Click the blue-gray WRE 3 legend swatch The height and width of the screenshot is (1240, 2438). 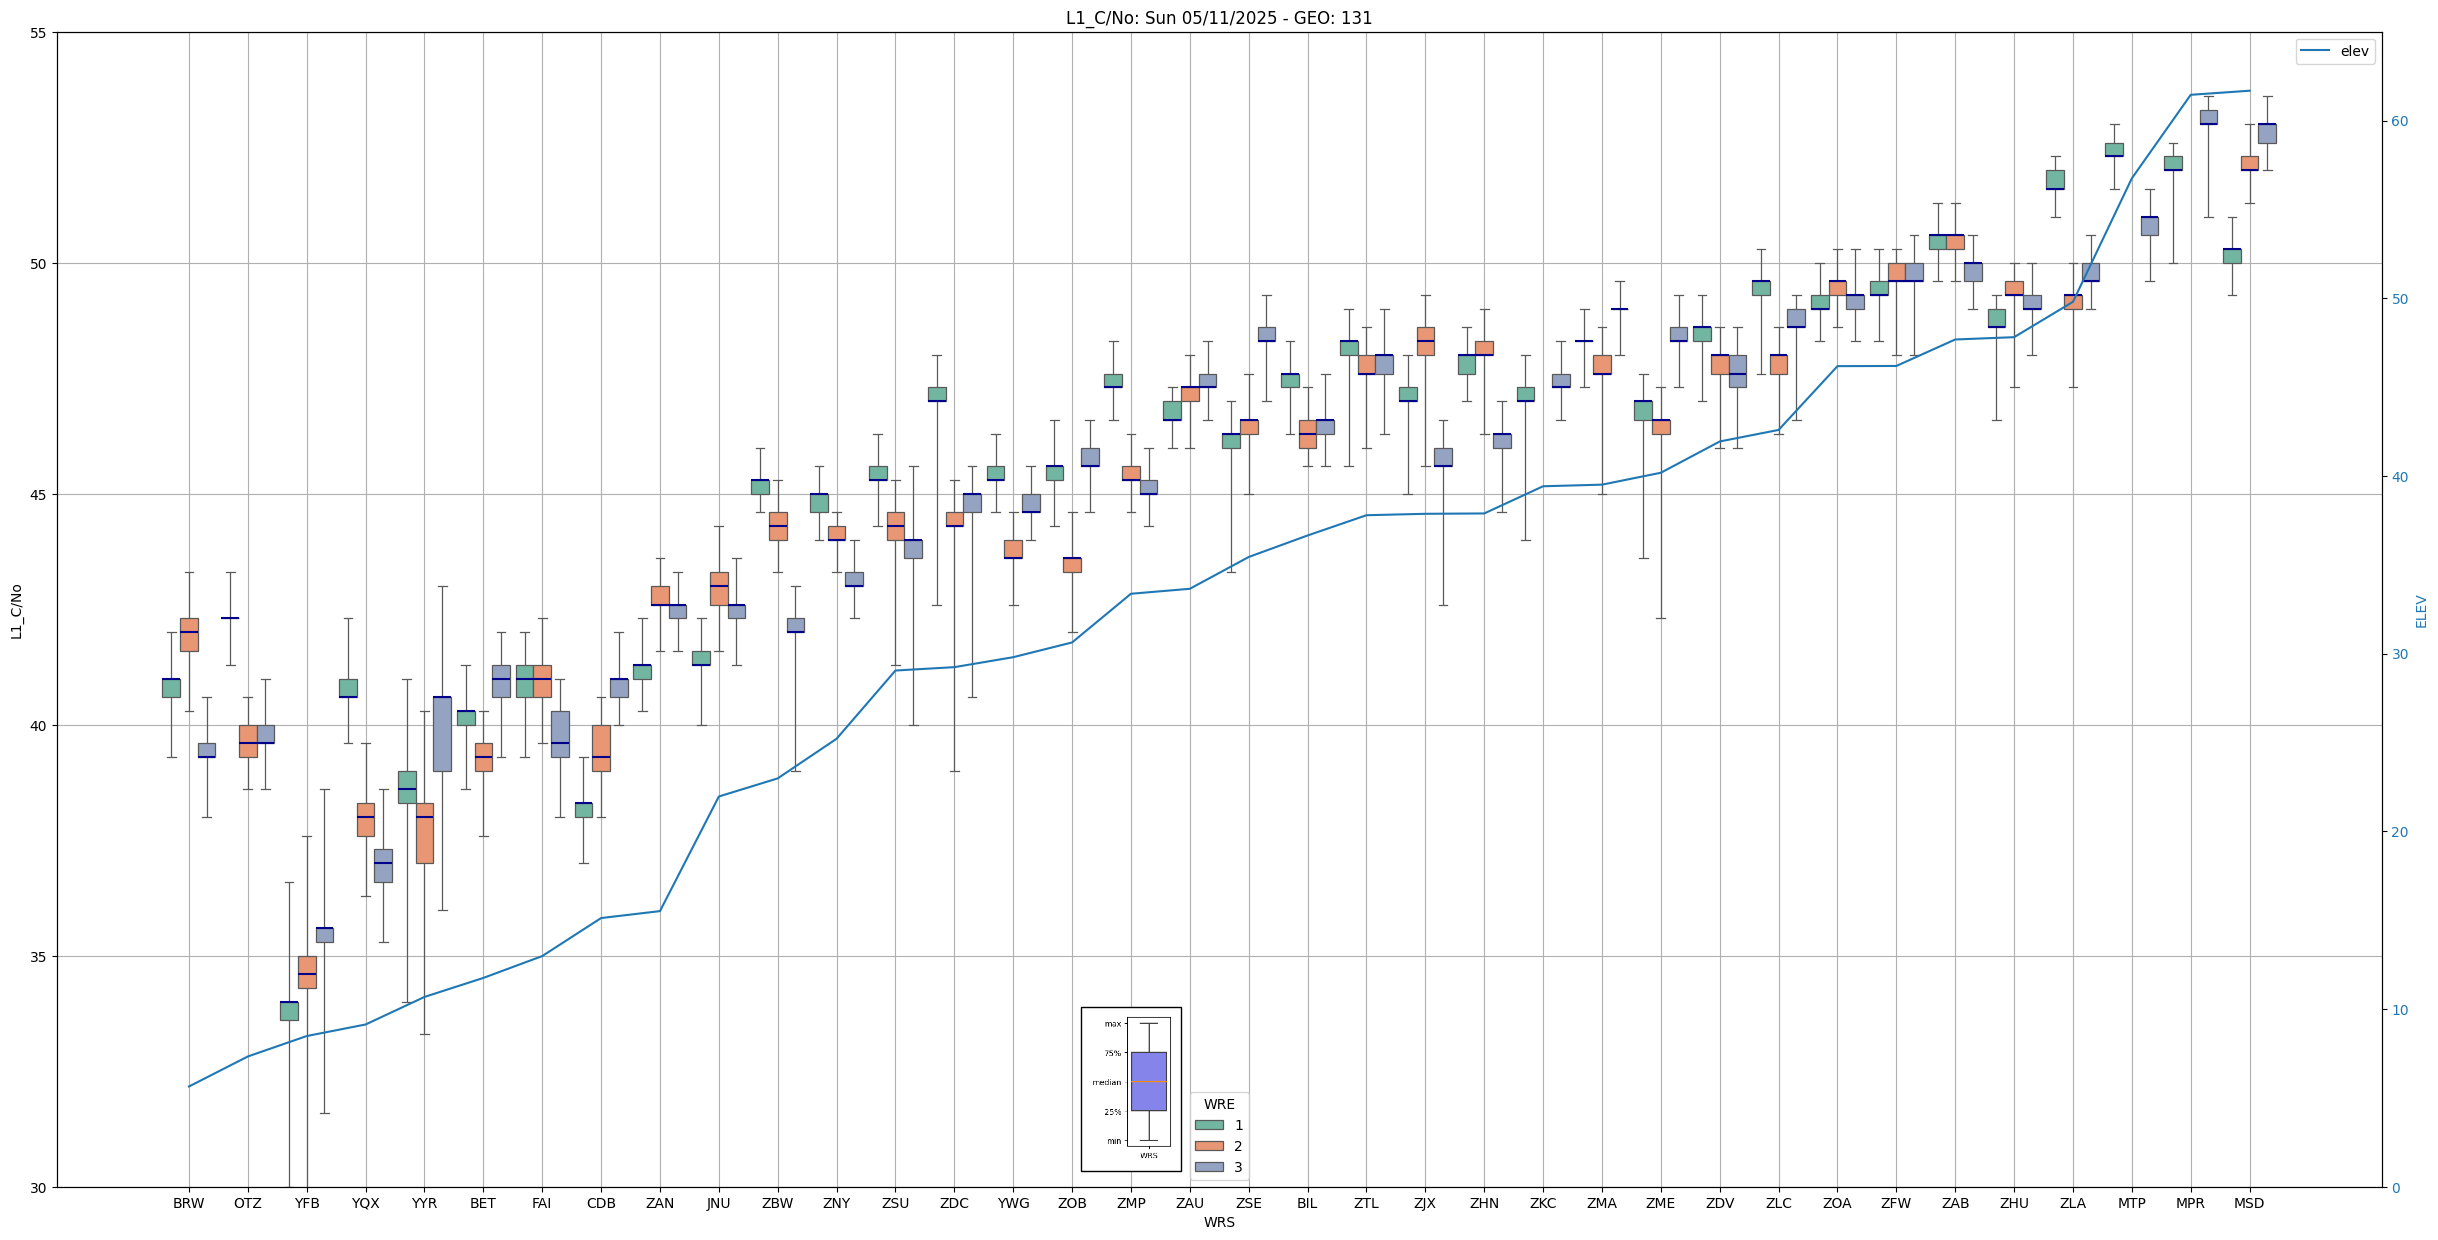pyautogui.click(x=1209, y=1167)
